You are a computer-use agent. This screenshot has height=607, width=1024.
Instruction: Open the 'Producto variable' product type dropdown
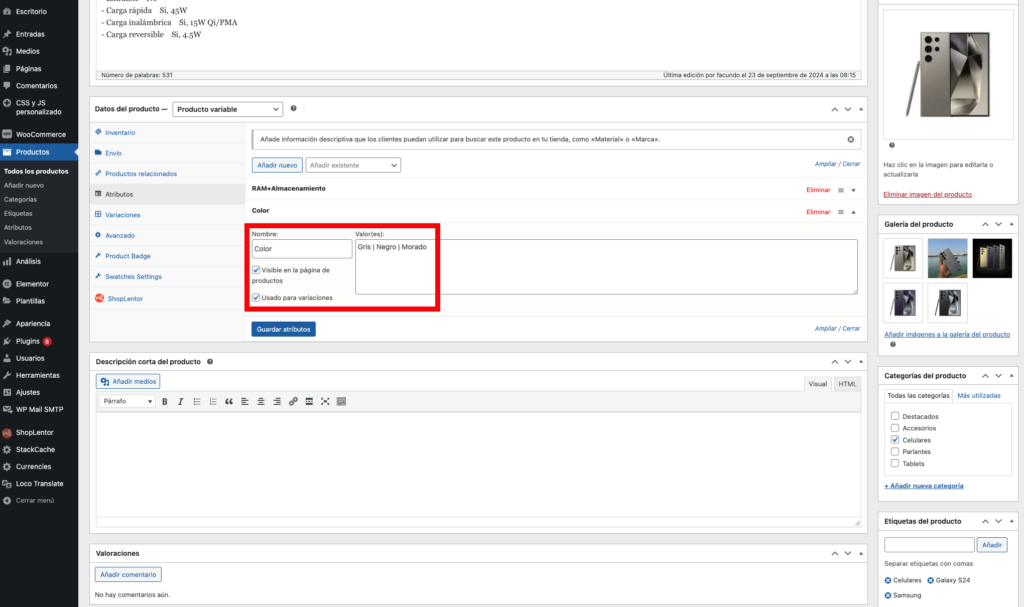click(x=228, y=109)
